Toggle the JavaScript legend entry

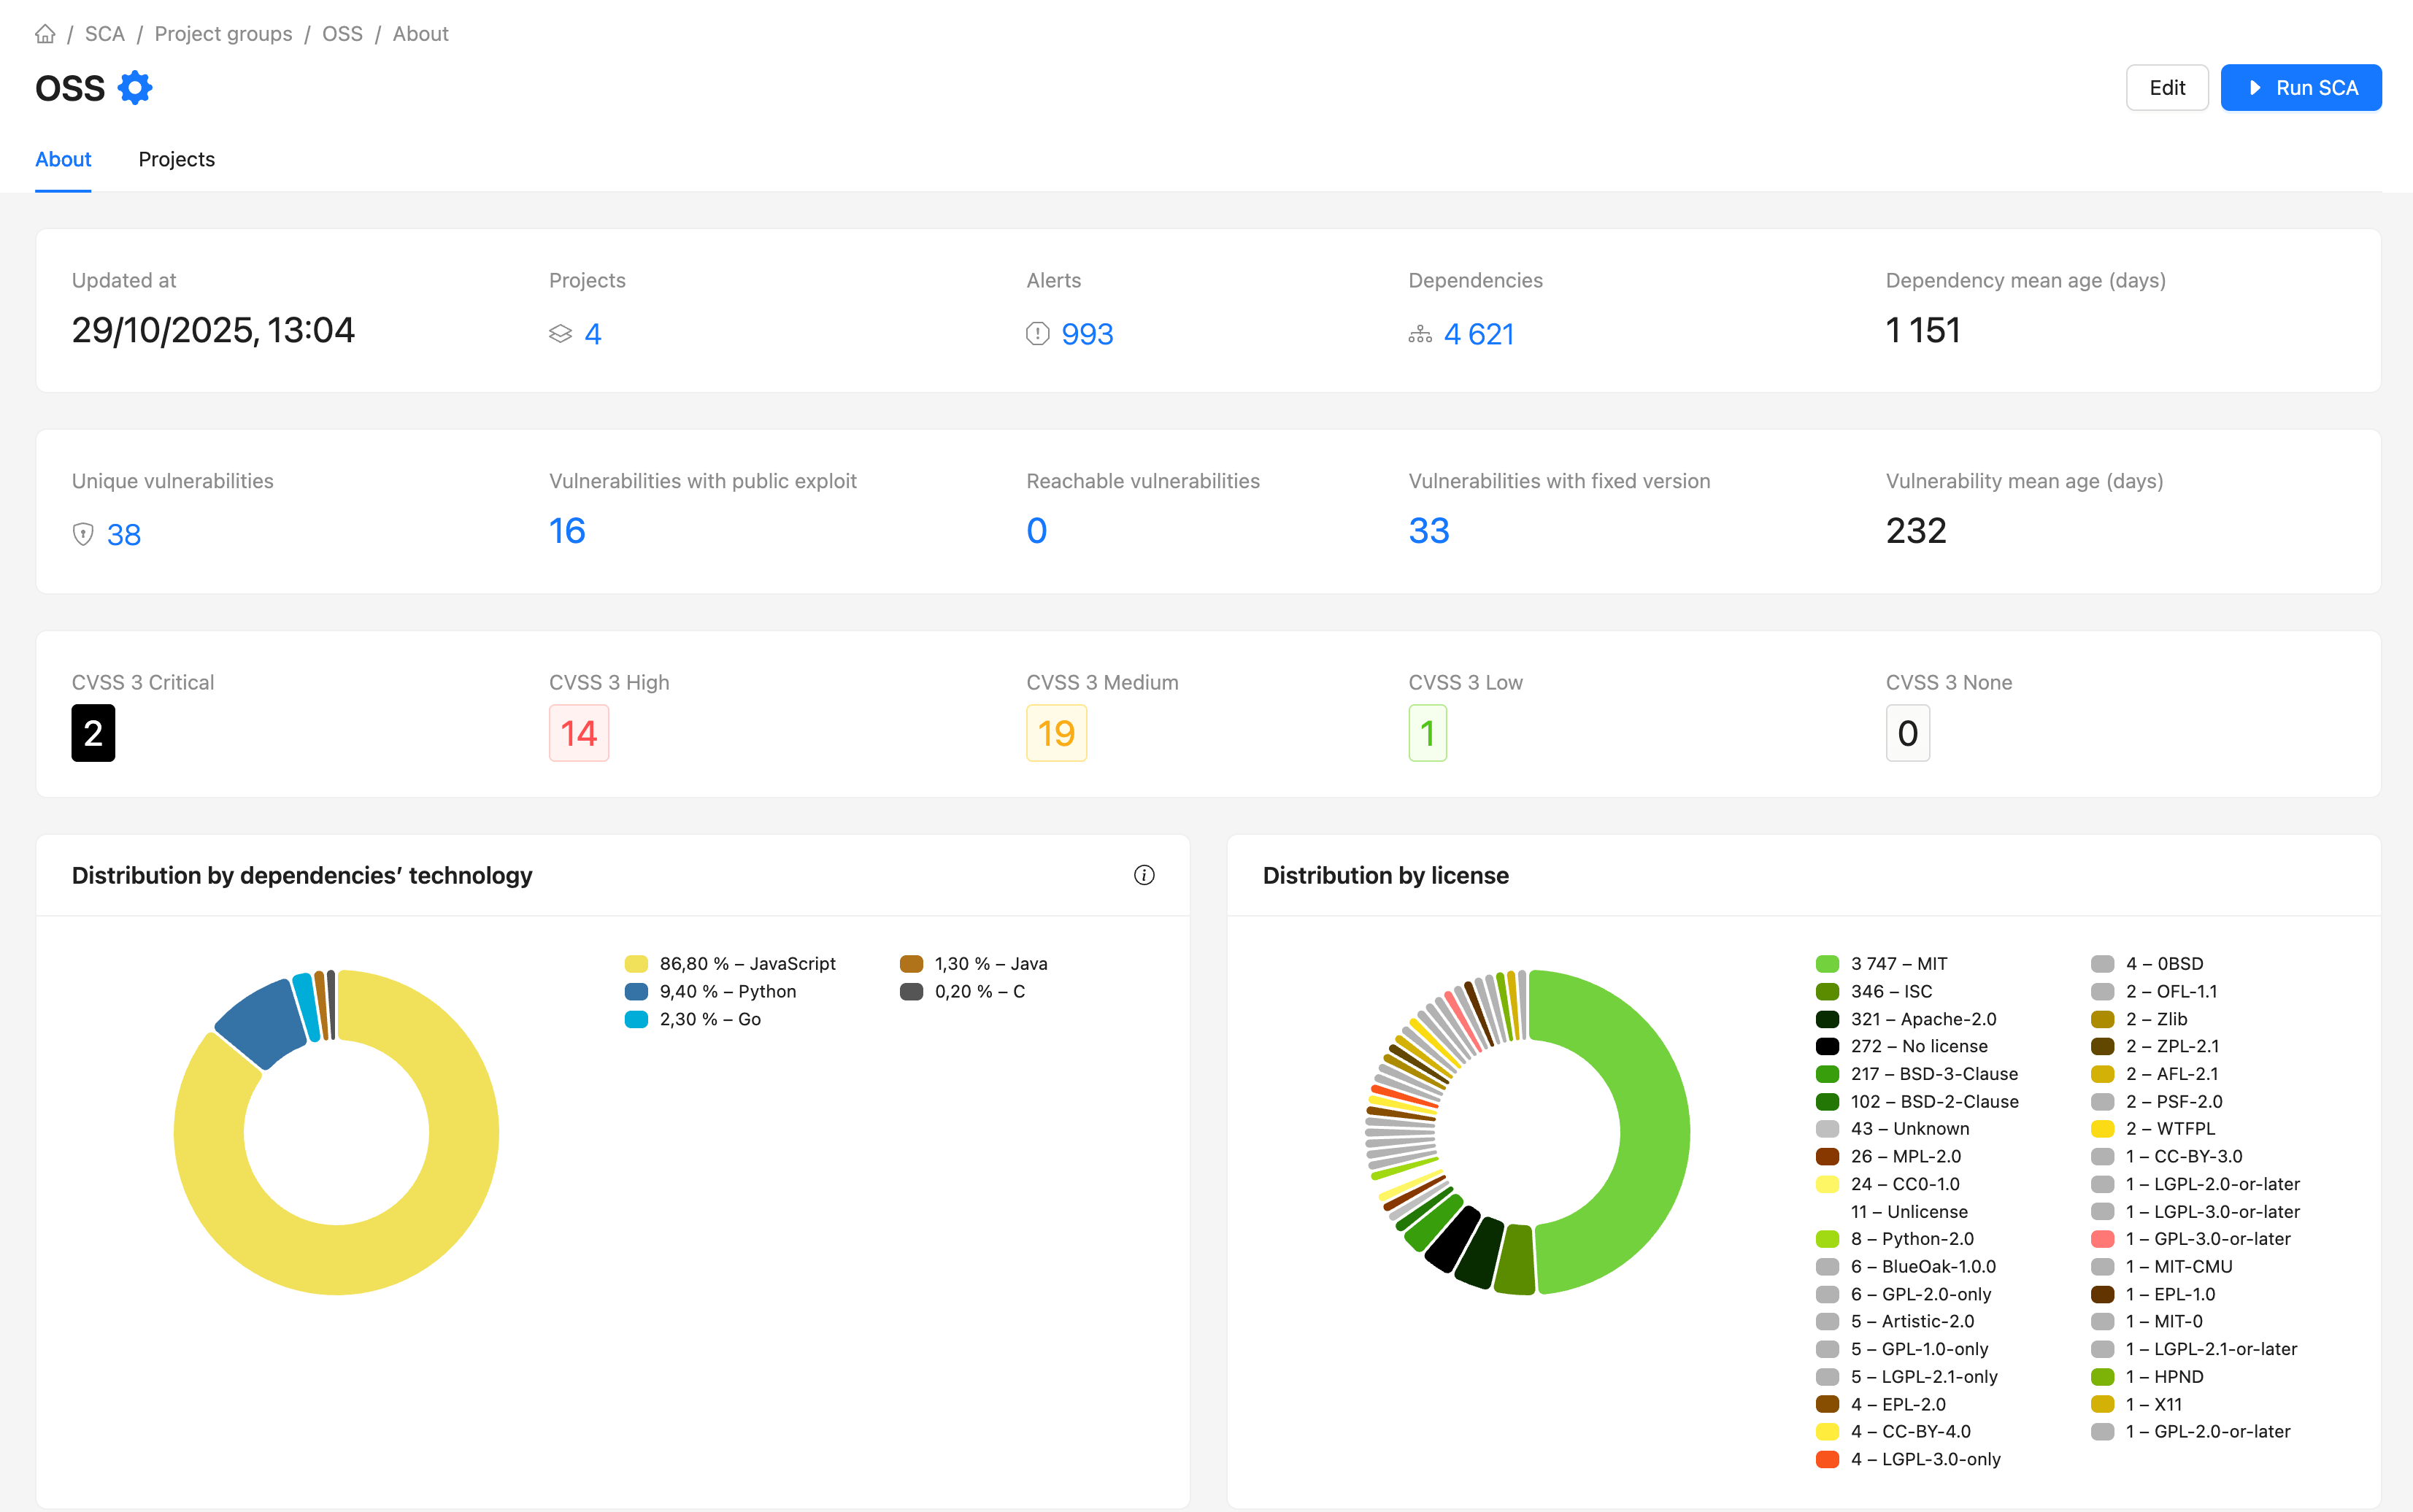746,964
